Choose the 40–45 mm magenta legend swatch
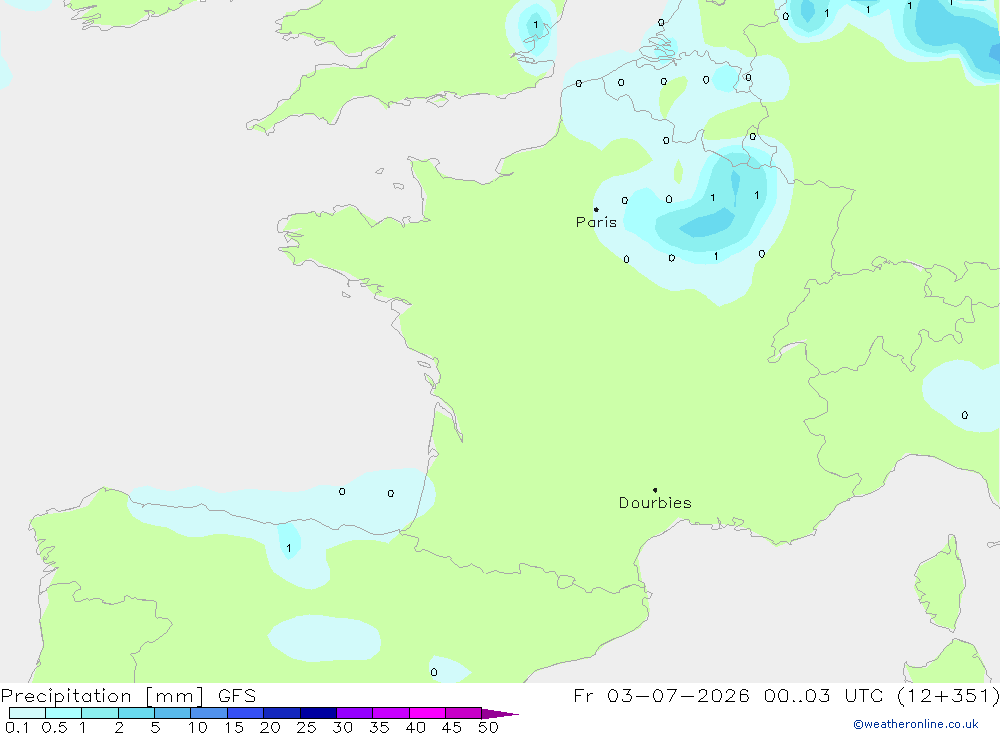 coord(427,713)
